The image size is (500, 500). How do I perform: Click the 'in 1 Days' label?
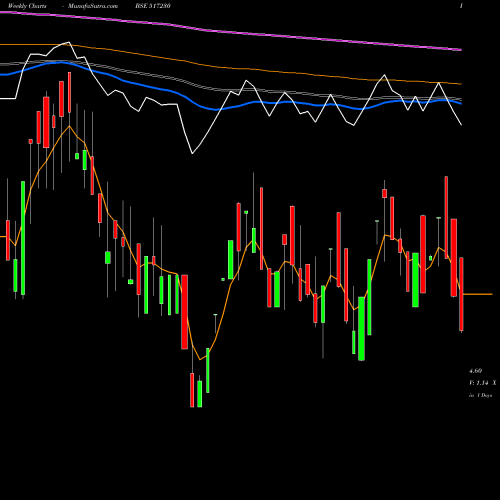pyautogui.click(x=480, y=395)
